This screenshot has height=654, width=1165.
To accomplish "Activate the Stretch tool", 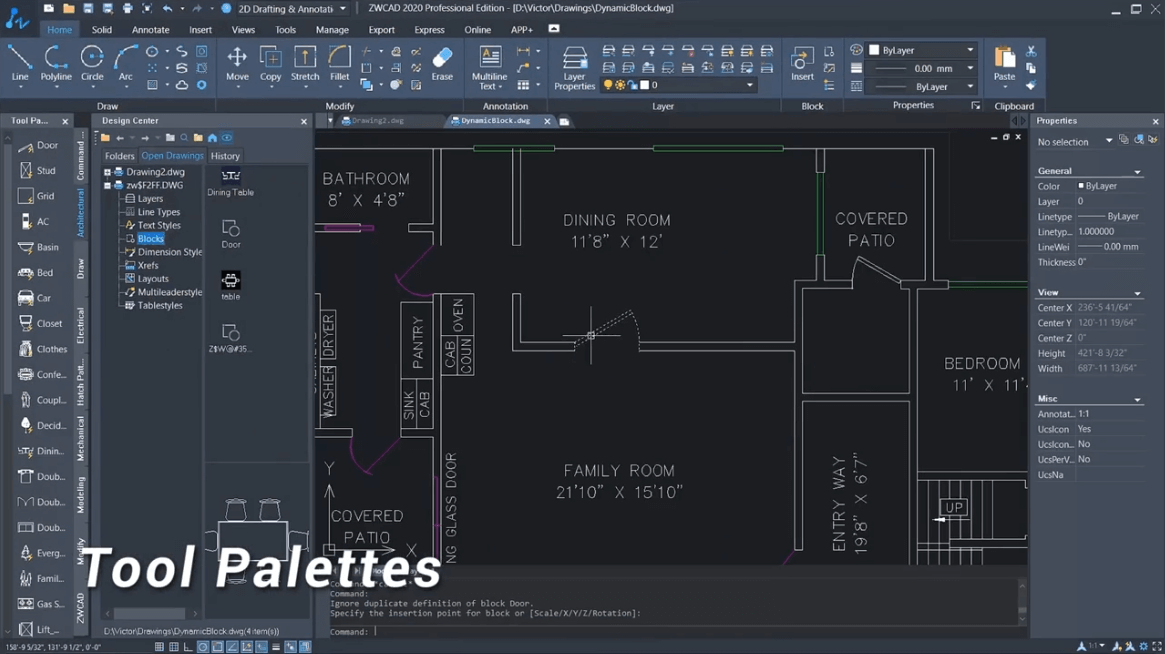I will (x=305, y=64).
